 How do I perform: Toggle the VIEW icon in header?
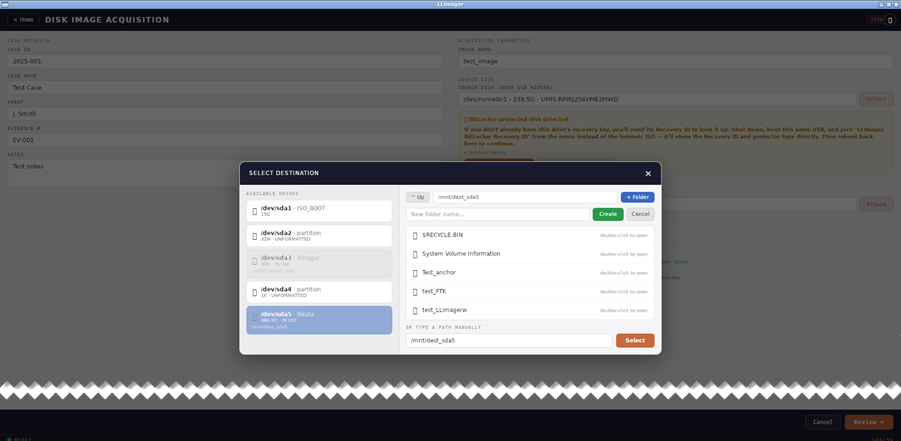pyautogui.click(x=890, y=20)
